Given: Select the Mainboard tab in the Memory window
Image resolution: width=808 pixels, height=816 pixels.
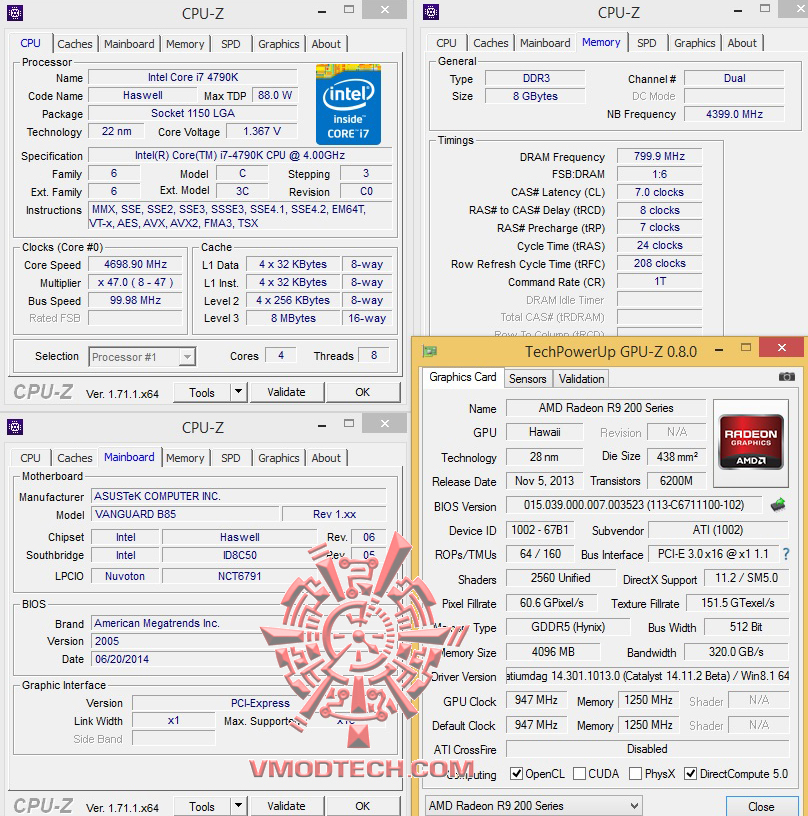Looking at the screenshot, I should point(545,43).
